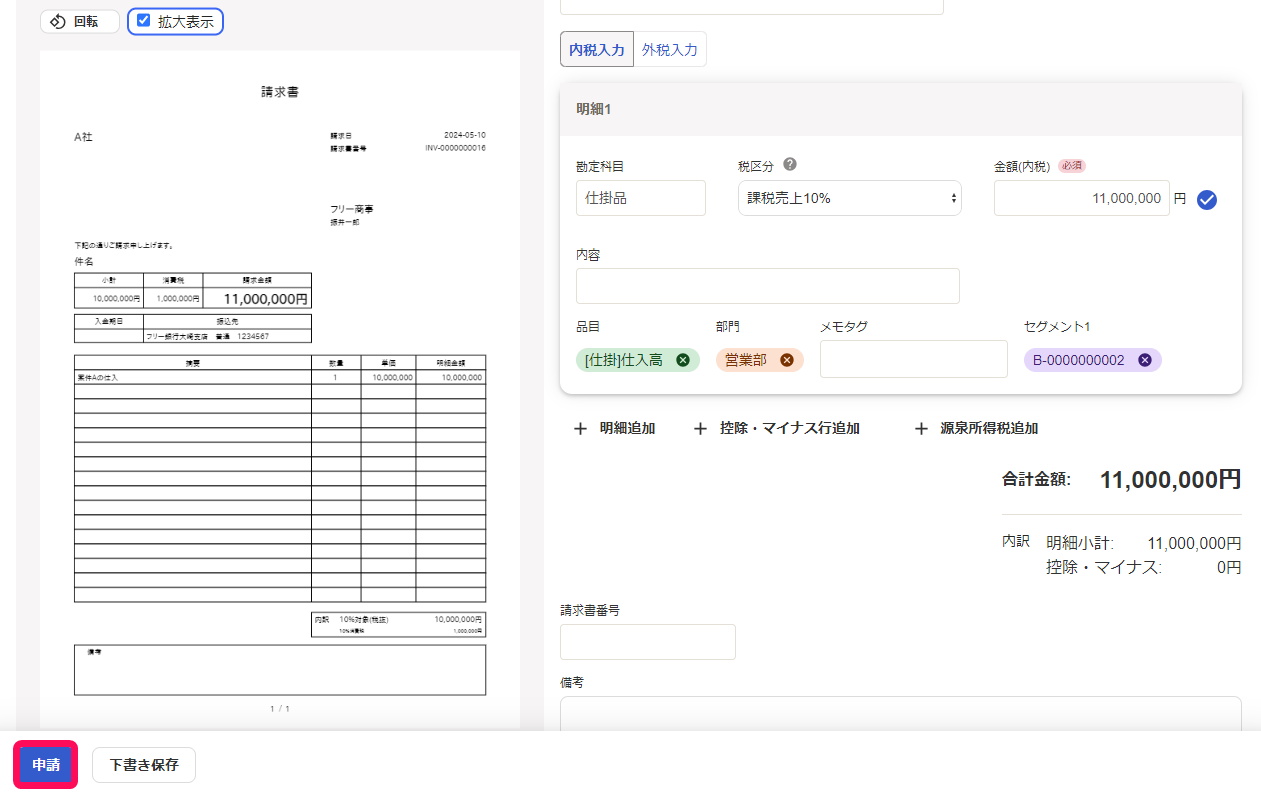The height and width of the screenshot is (795, 1261).
Task: Remove the [仕掛]仕入高 item tag
Action: coord(683,360)
